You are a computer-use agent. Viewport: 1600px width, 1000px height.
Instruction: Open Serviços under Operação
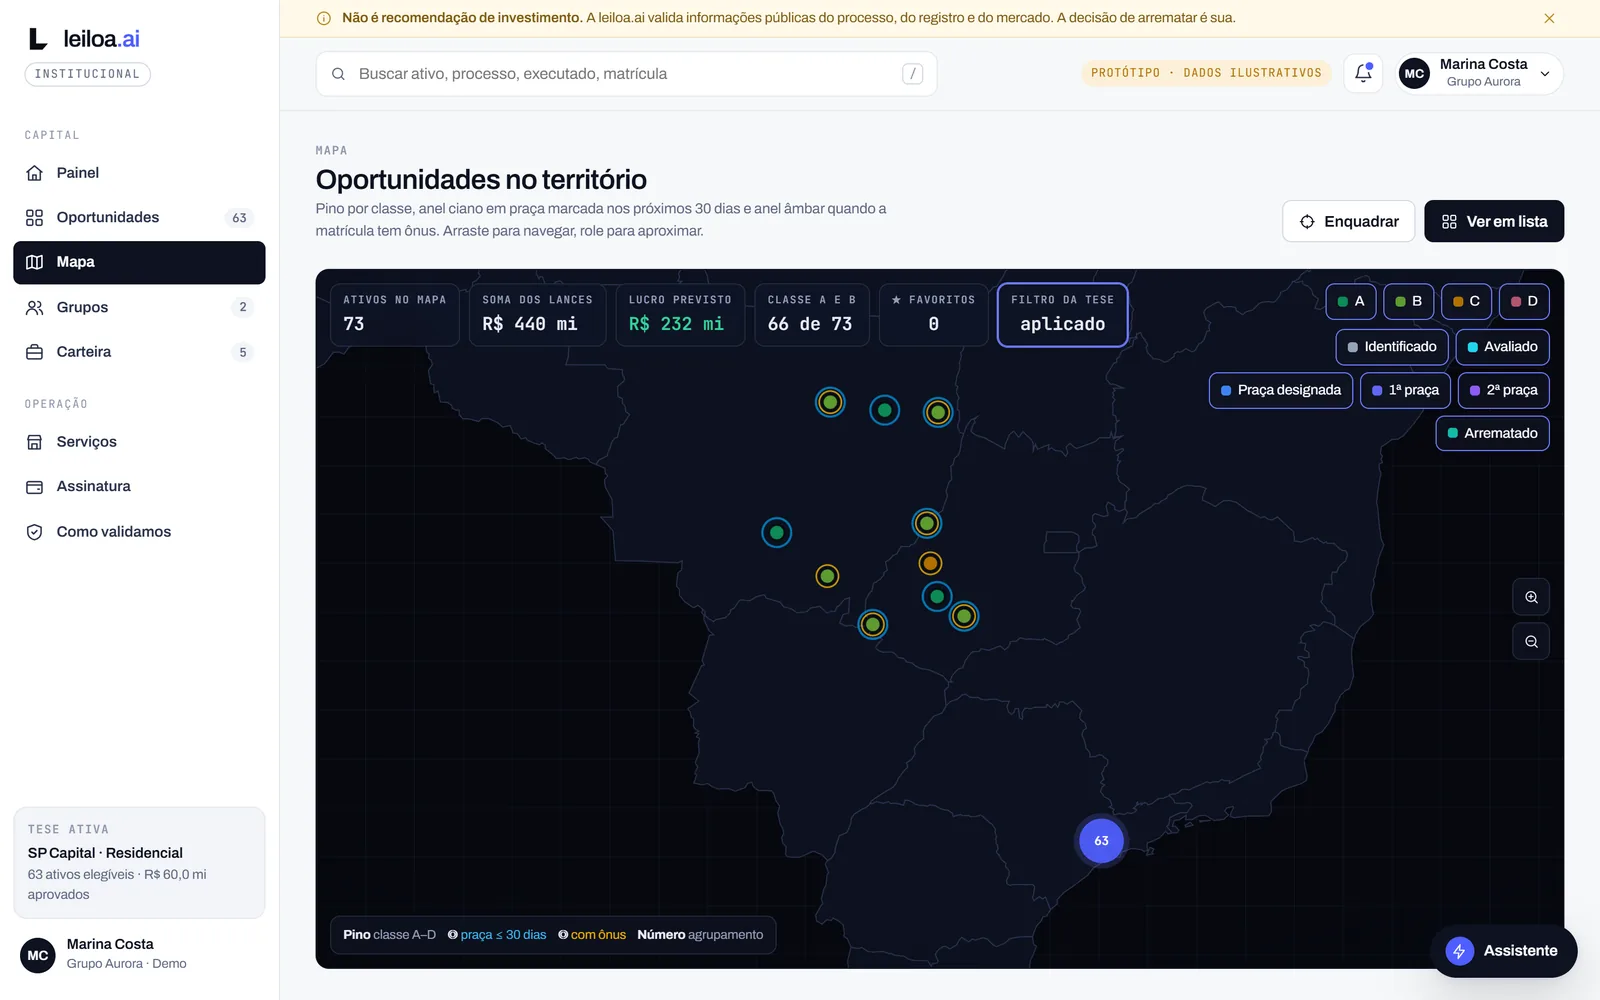pyautogui.click(x=139, y=442)
